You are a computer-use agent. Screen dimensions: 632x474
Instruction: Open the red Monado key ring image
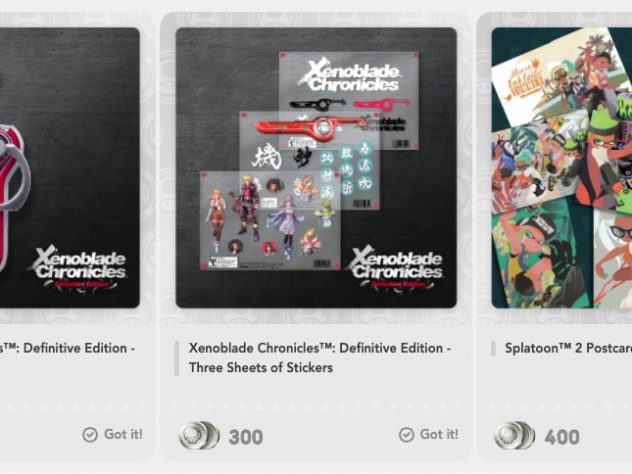pos(70,168)
